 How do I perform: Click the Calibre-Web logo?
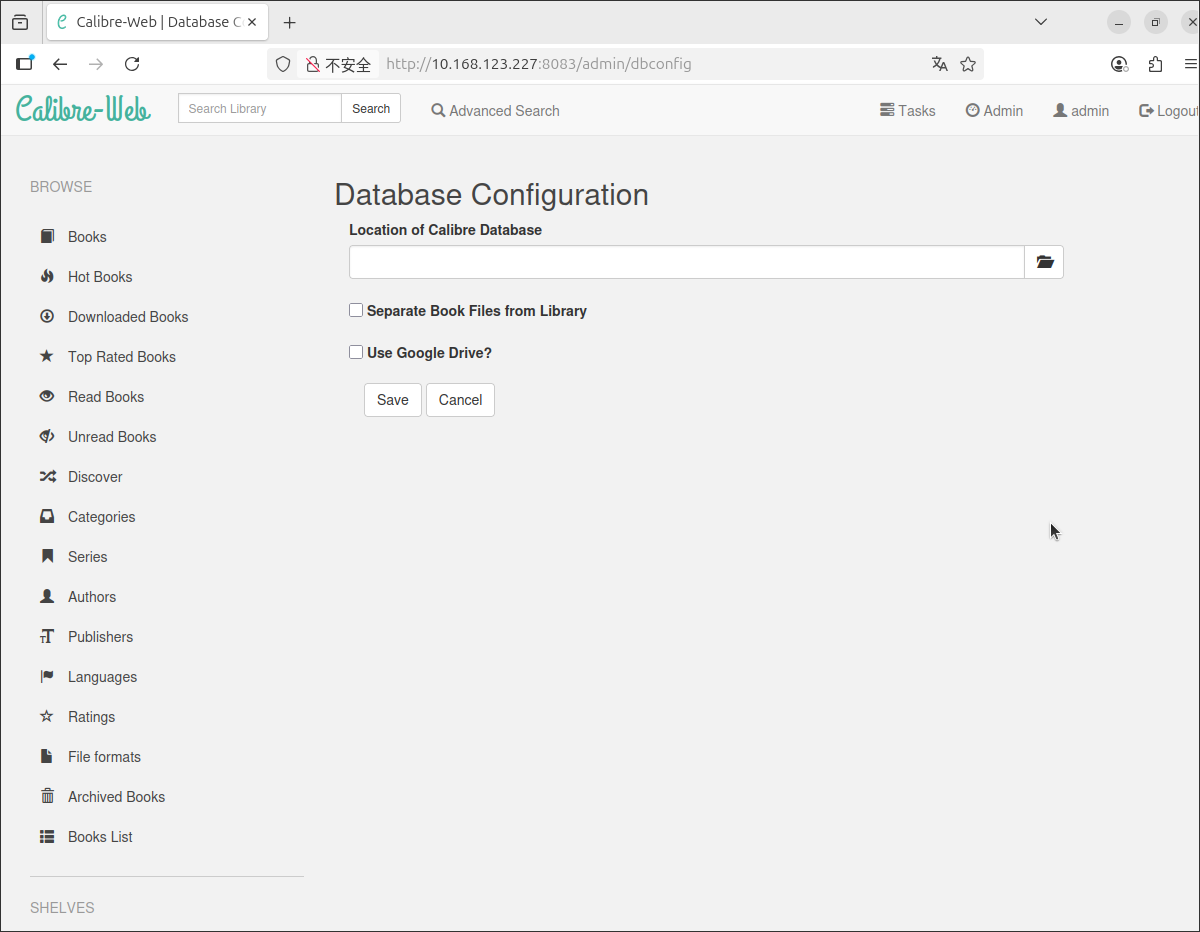pos(83,109)
